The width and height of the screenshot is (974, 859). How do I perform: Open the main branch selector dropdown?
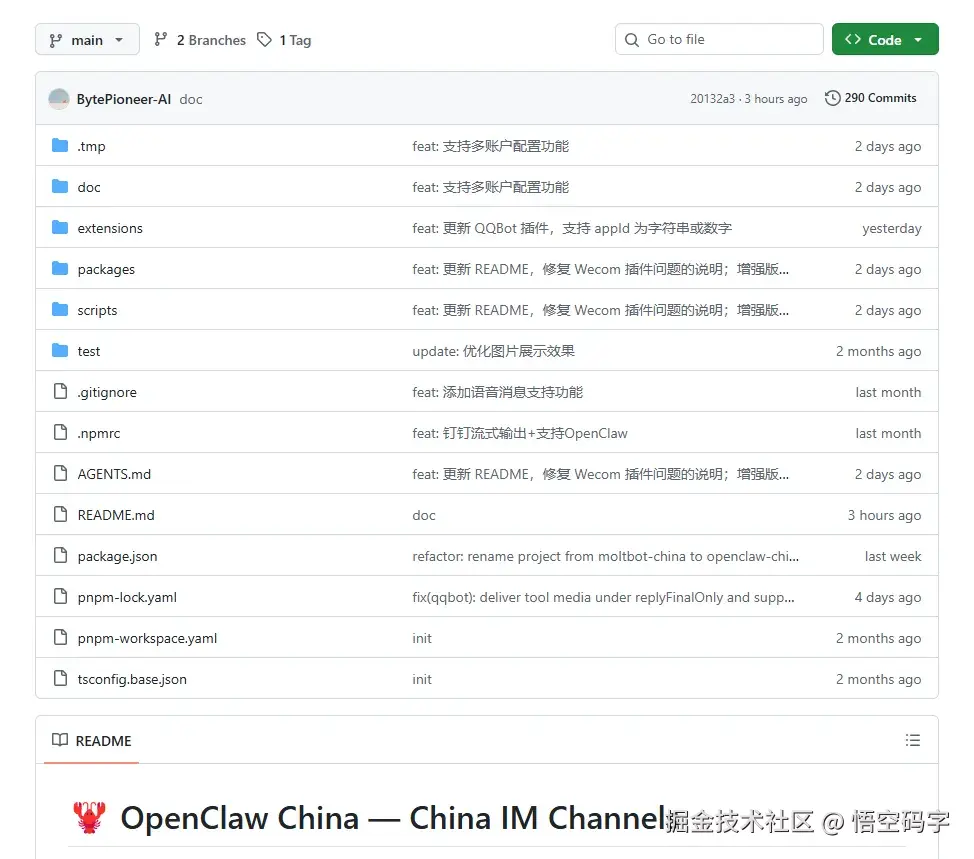87,39
